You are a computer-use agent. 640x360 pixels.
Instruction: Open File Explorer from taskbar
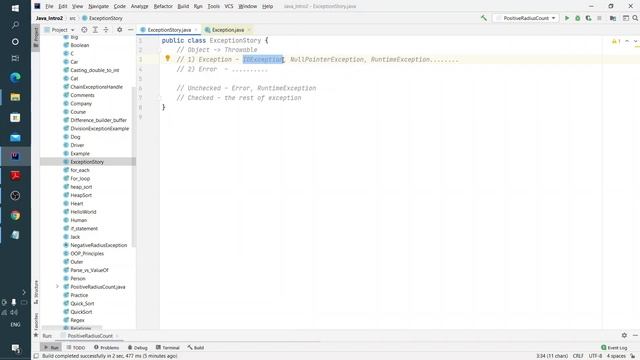15,97
